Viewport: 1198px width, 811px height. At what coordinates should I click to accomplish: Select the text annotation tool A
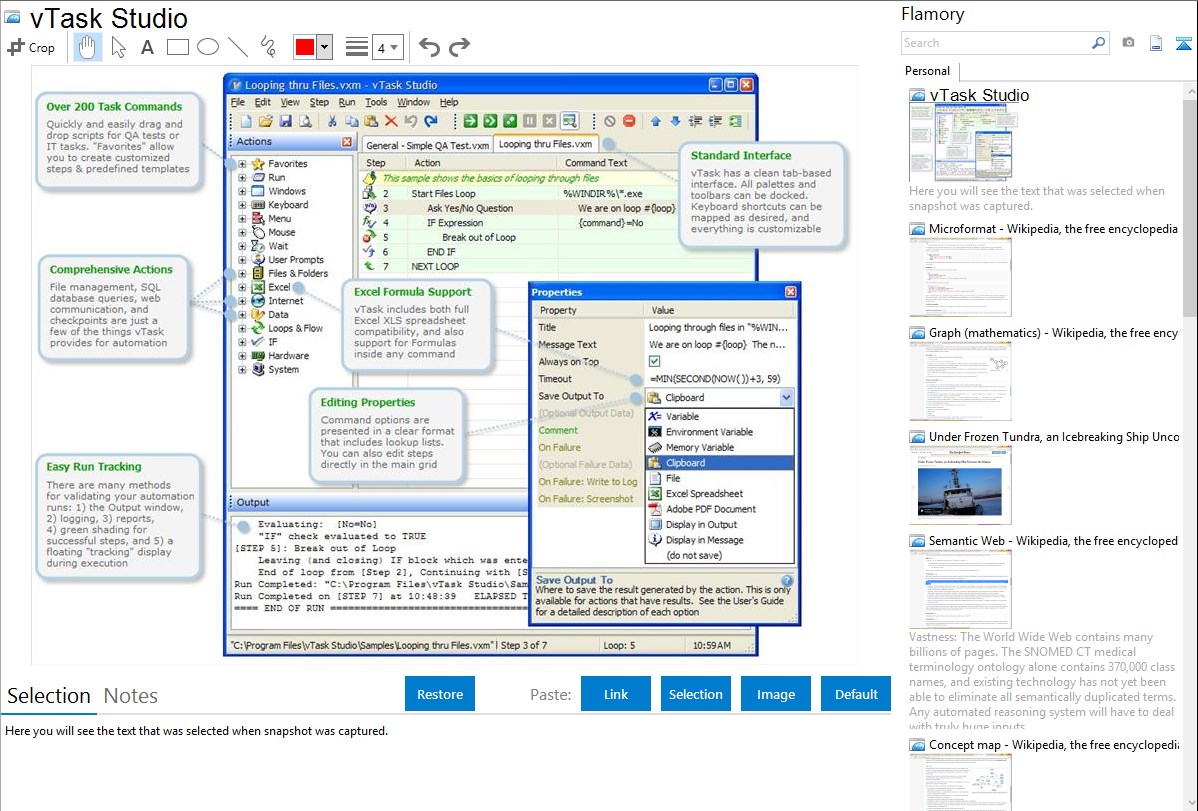point(147,47)
